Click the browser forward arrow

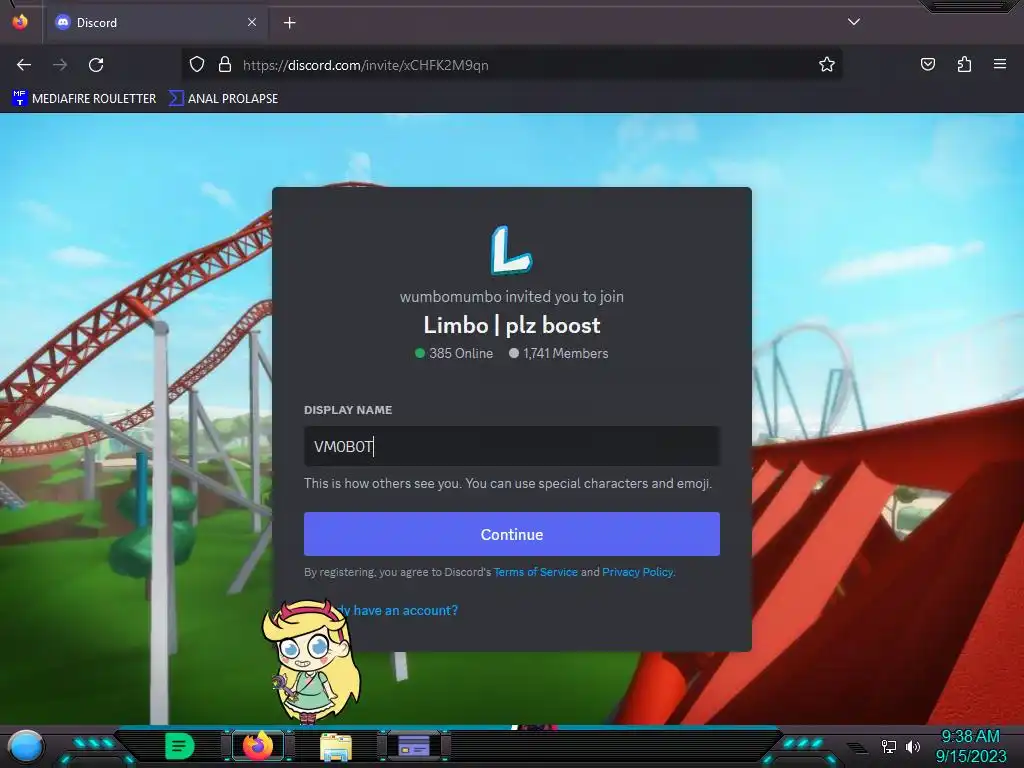click(60, 65)
